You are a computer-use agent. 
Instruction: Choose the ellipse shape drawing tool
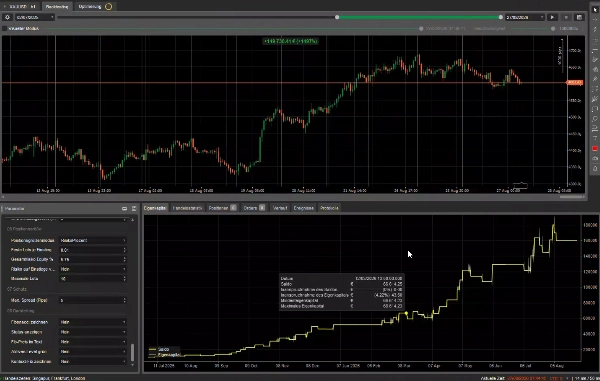(x=595, y=119)
